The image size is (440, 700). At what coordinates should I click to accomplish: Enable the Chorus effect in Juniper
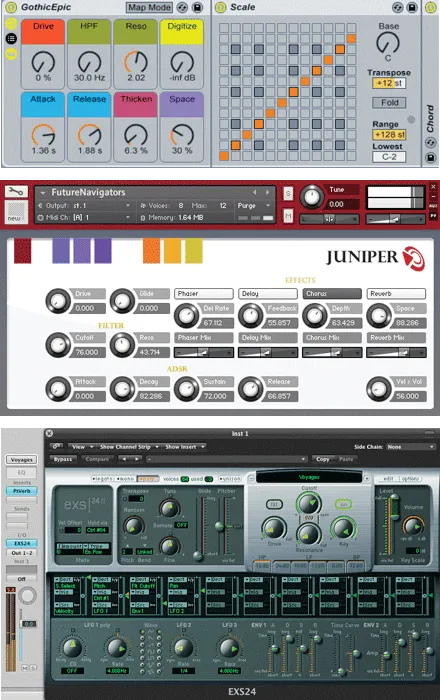[x=332, y=293]
